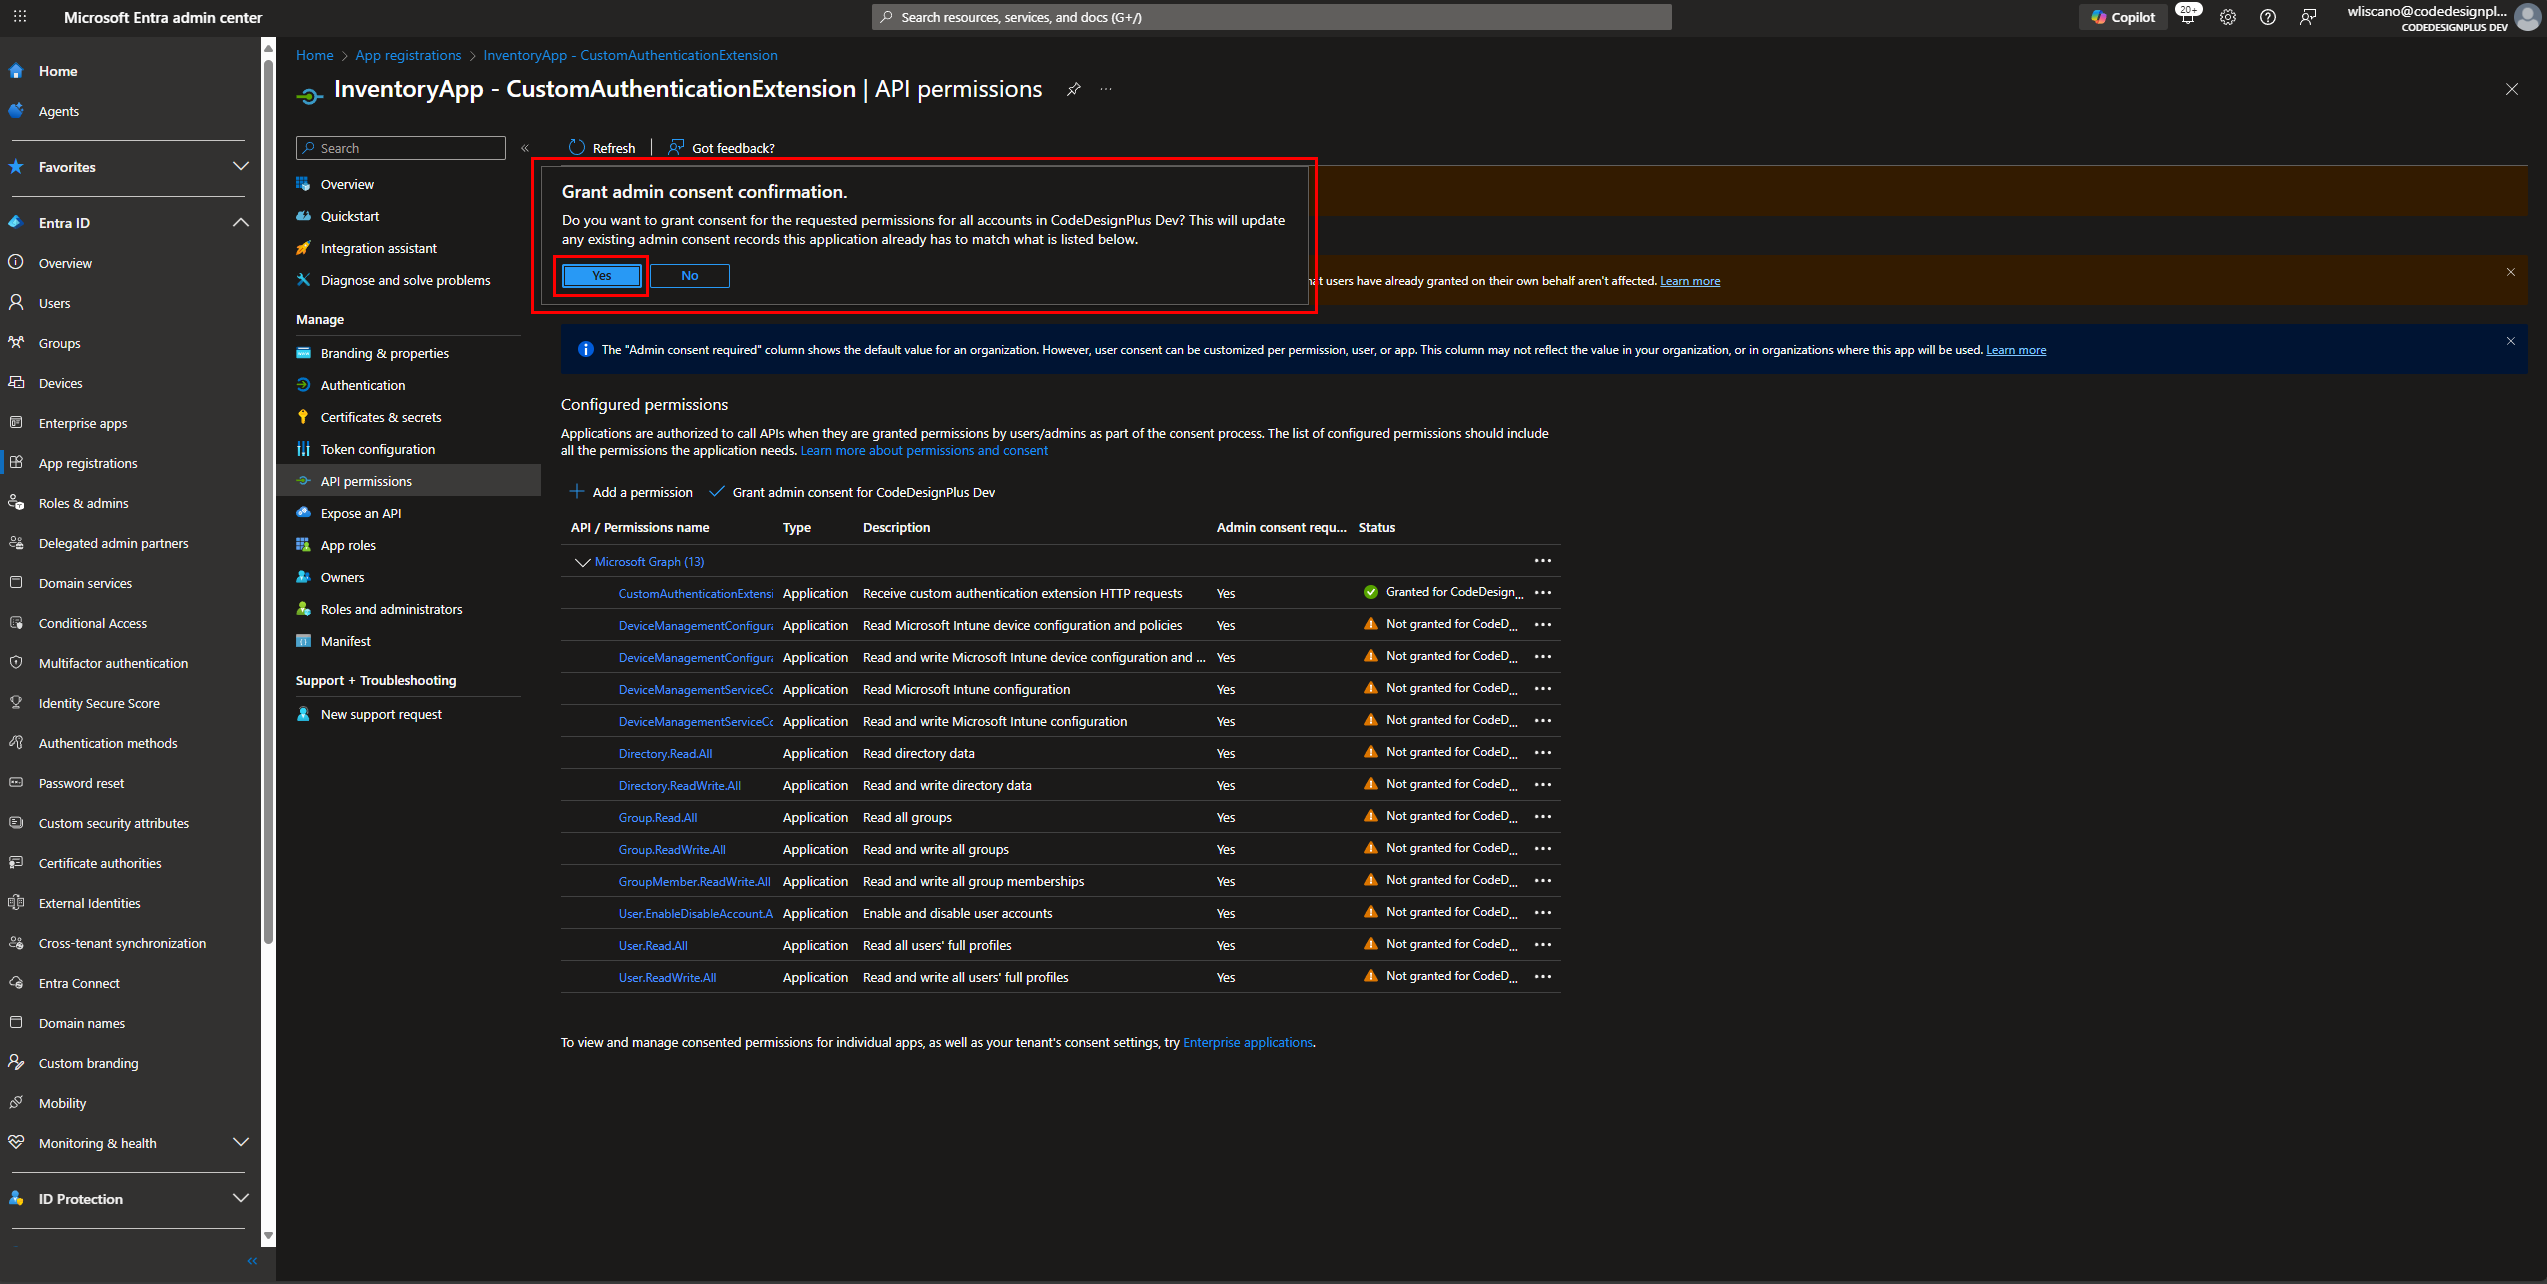Dismiss the blue info banner
This screenshot has width=2547, height=1284.
(2510, 341)
